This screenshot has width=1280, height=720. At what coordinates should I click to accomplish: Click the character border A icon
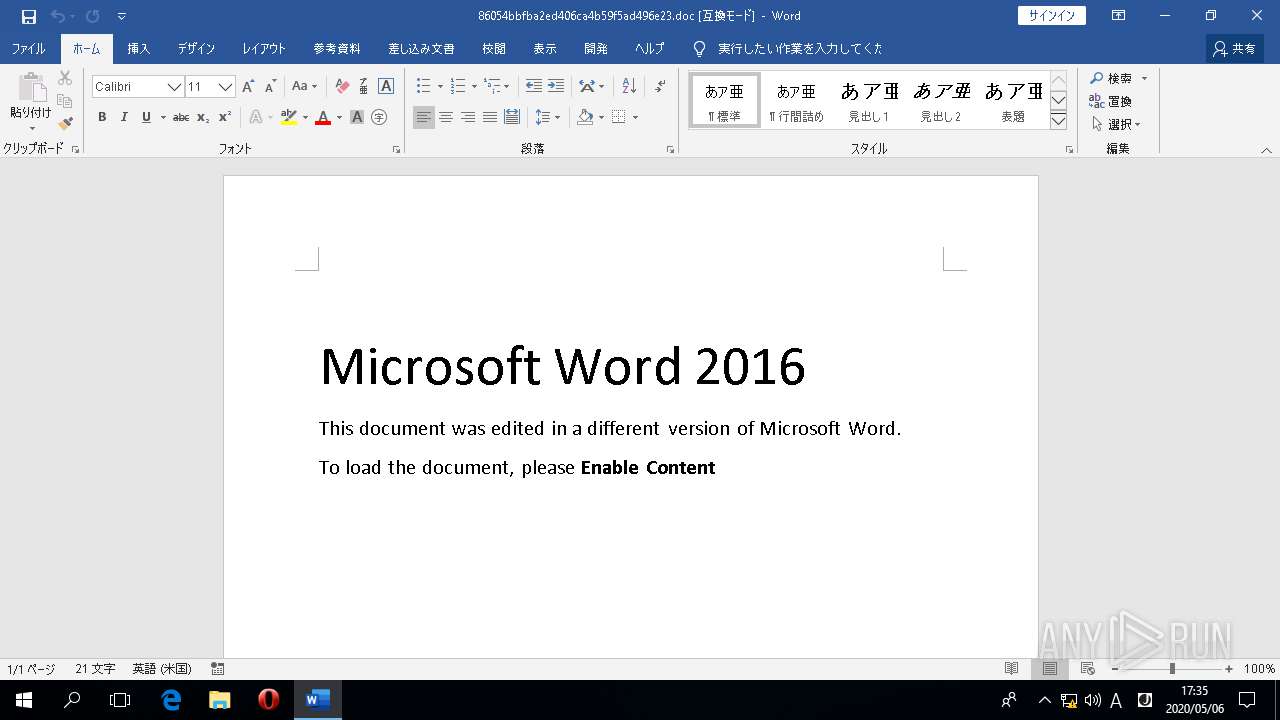pos(386,87)
